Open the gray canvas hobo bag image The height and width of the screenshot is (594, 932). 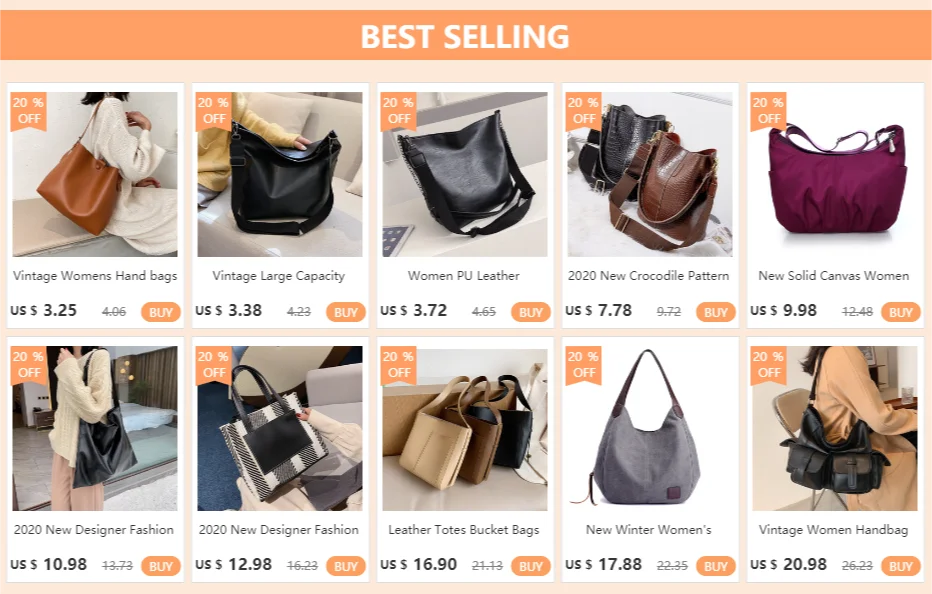pos(650,428)
